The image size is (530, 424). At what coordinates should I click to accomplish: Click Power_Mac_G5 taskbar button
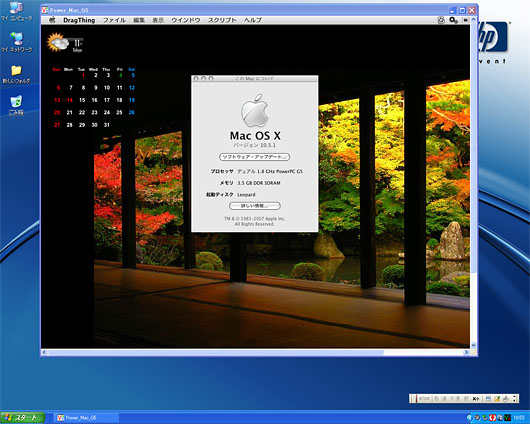pyautogui.click(x=87, y=418)
